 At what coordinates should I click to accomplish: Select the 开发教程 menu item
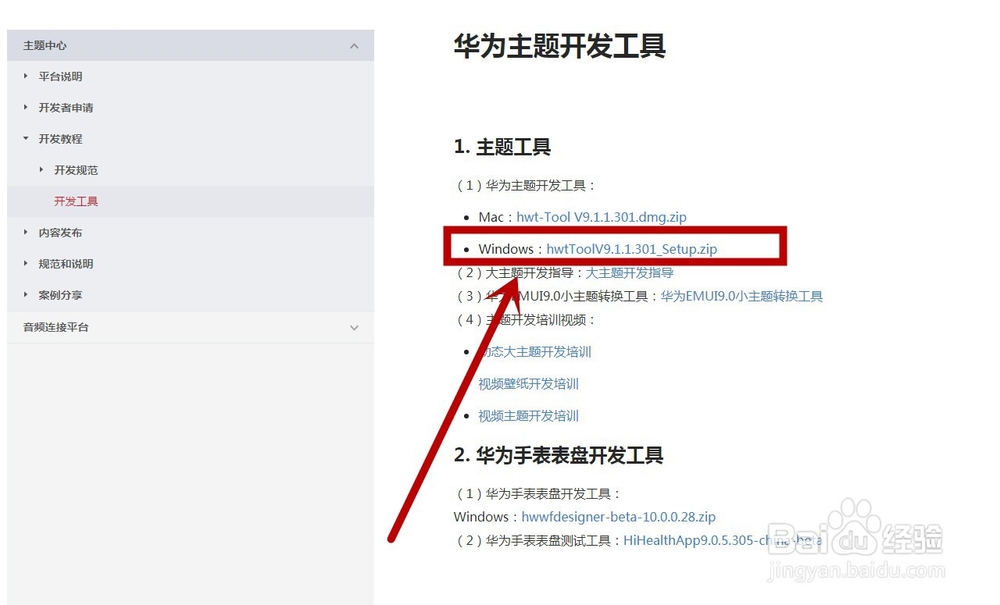(61, 139)
